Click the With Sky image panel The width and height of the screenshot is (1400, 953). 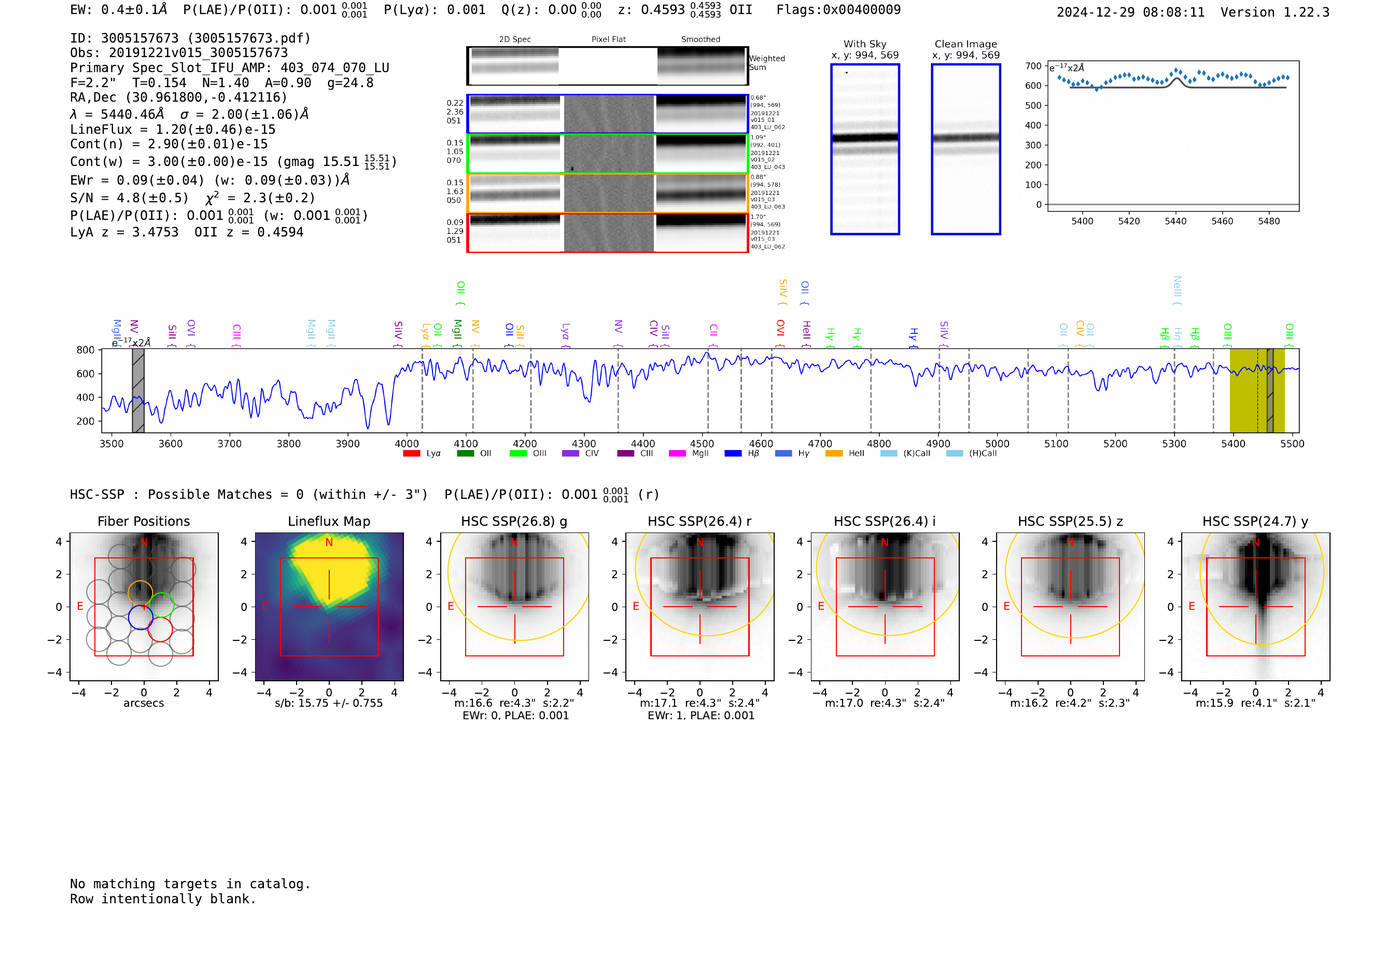click(x=865, y=149)
